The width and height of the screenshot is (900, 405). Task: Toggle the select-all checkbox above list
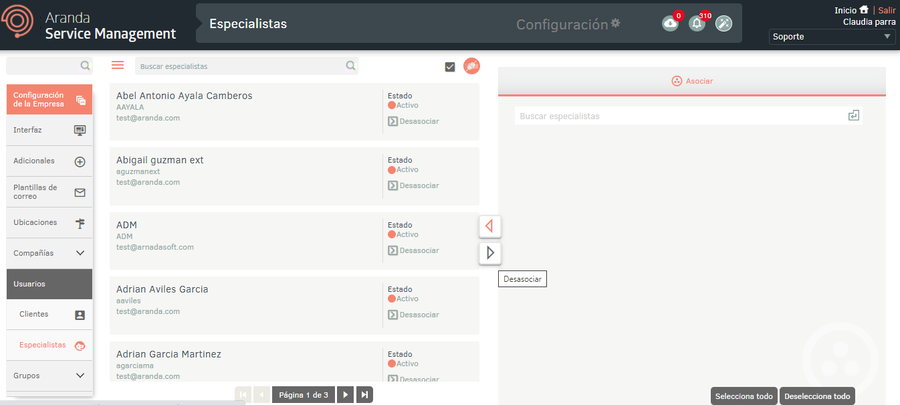click(x=450, y=67)
